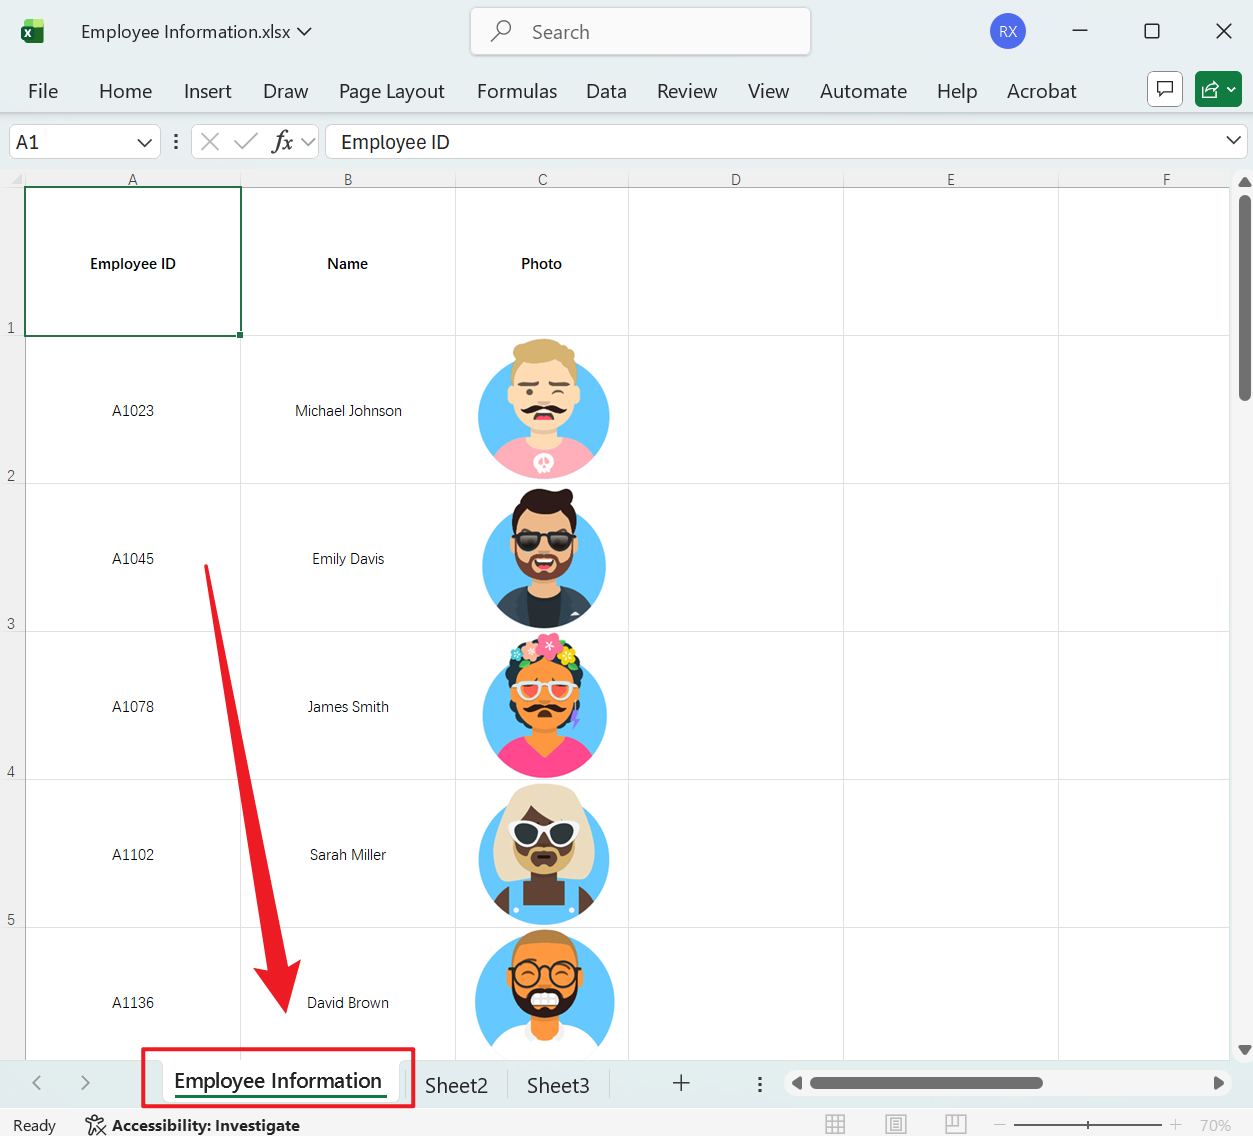Open the Comments icon near the ribbon
Image resolution: width=1253 pixels, height=1136 pixels.
click(x=1164, y=89)
